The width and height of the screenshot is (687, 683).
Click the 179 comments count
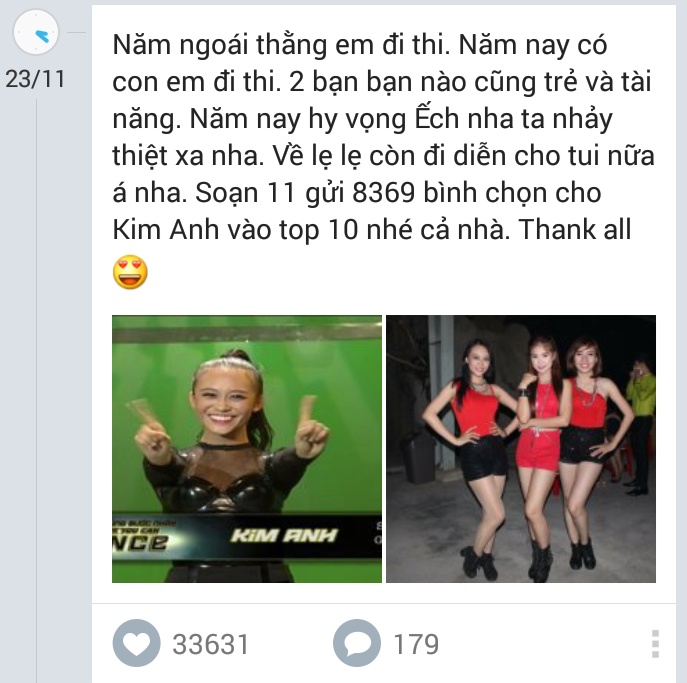pos(416,644)
